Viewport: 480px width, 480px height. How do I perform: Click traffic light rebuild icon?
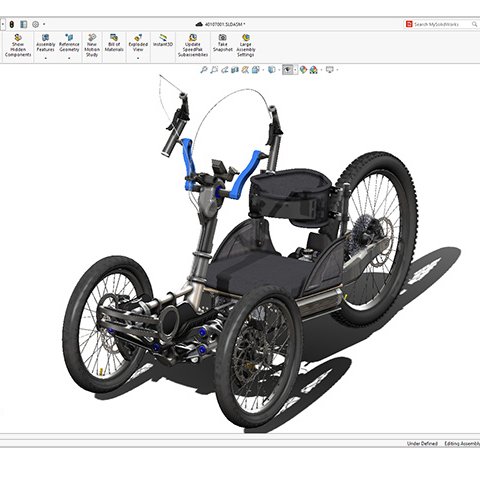pyautogui.click(x=12, y=24)
